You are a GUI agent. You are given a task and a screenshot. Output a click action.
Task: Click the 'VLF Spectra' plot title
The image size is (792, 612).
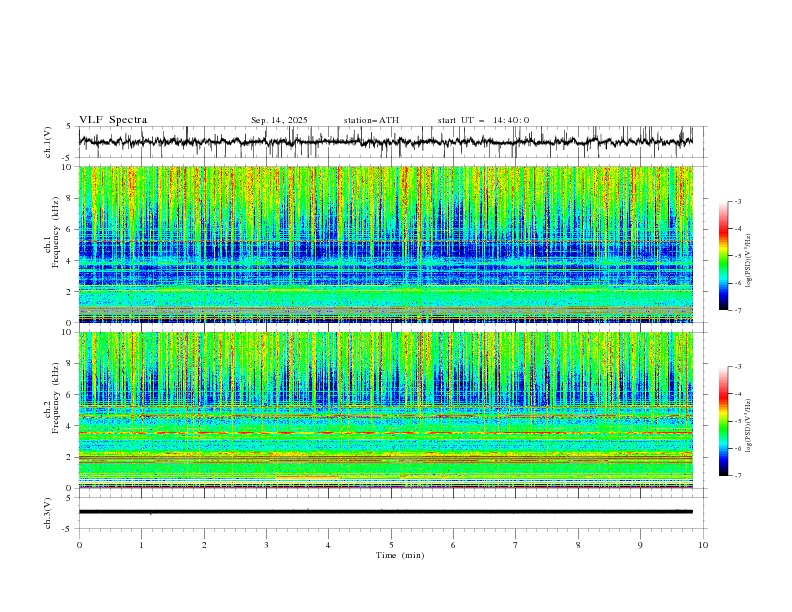click(113, 120)
